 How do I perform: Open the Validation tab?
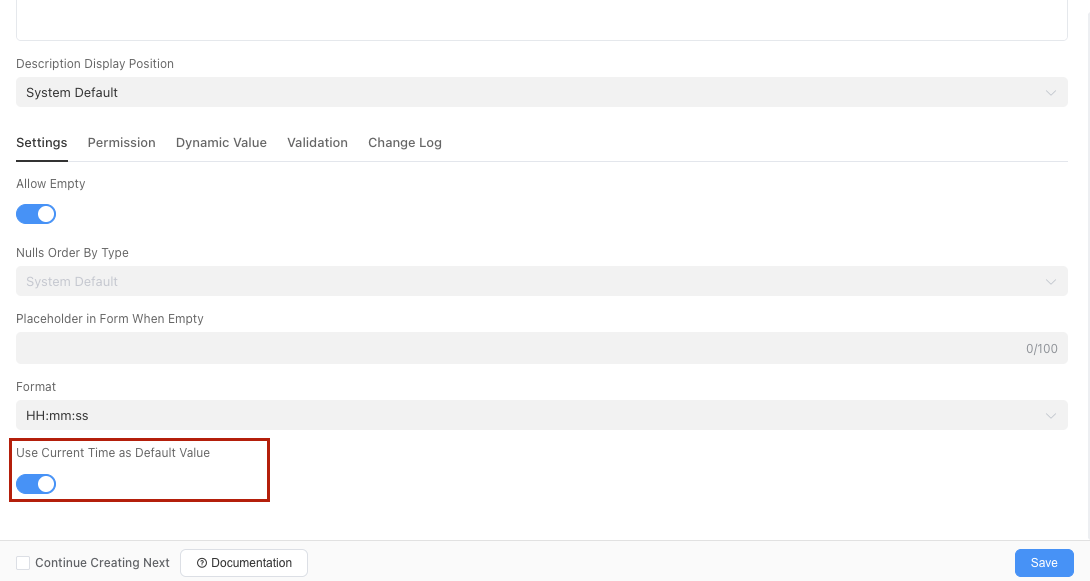click(317, 142)
